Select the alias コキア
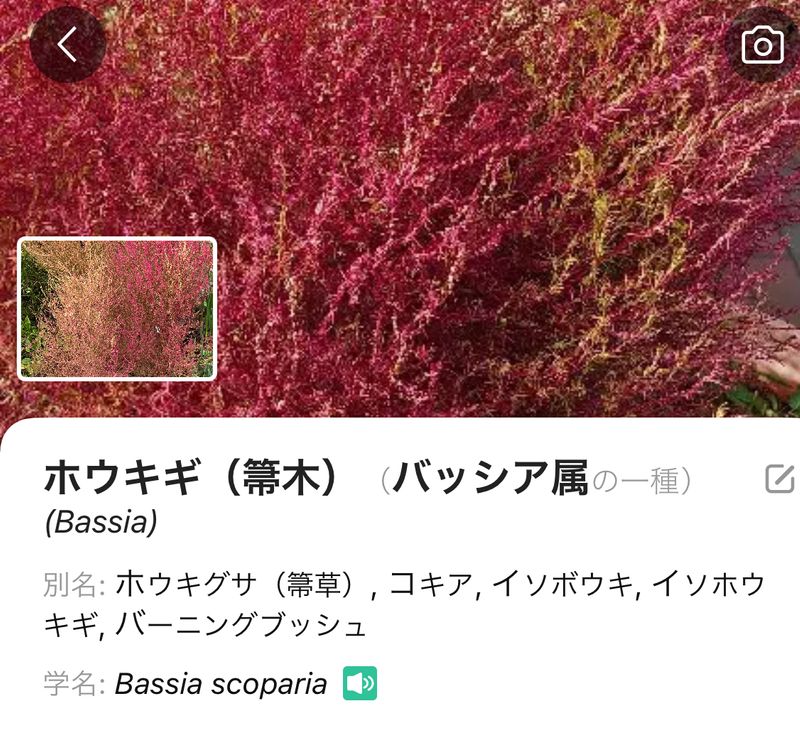This screenshot has height=736, width=800. point(432,584)
